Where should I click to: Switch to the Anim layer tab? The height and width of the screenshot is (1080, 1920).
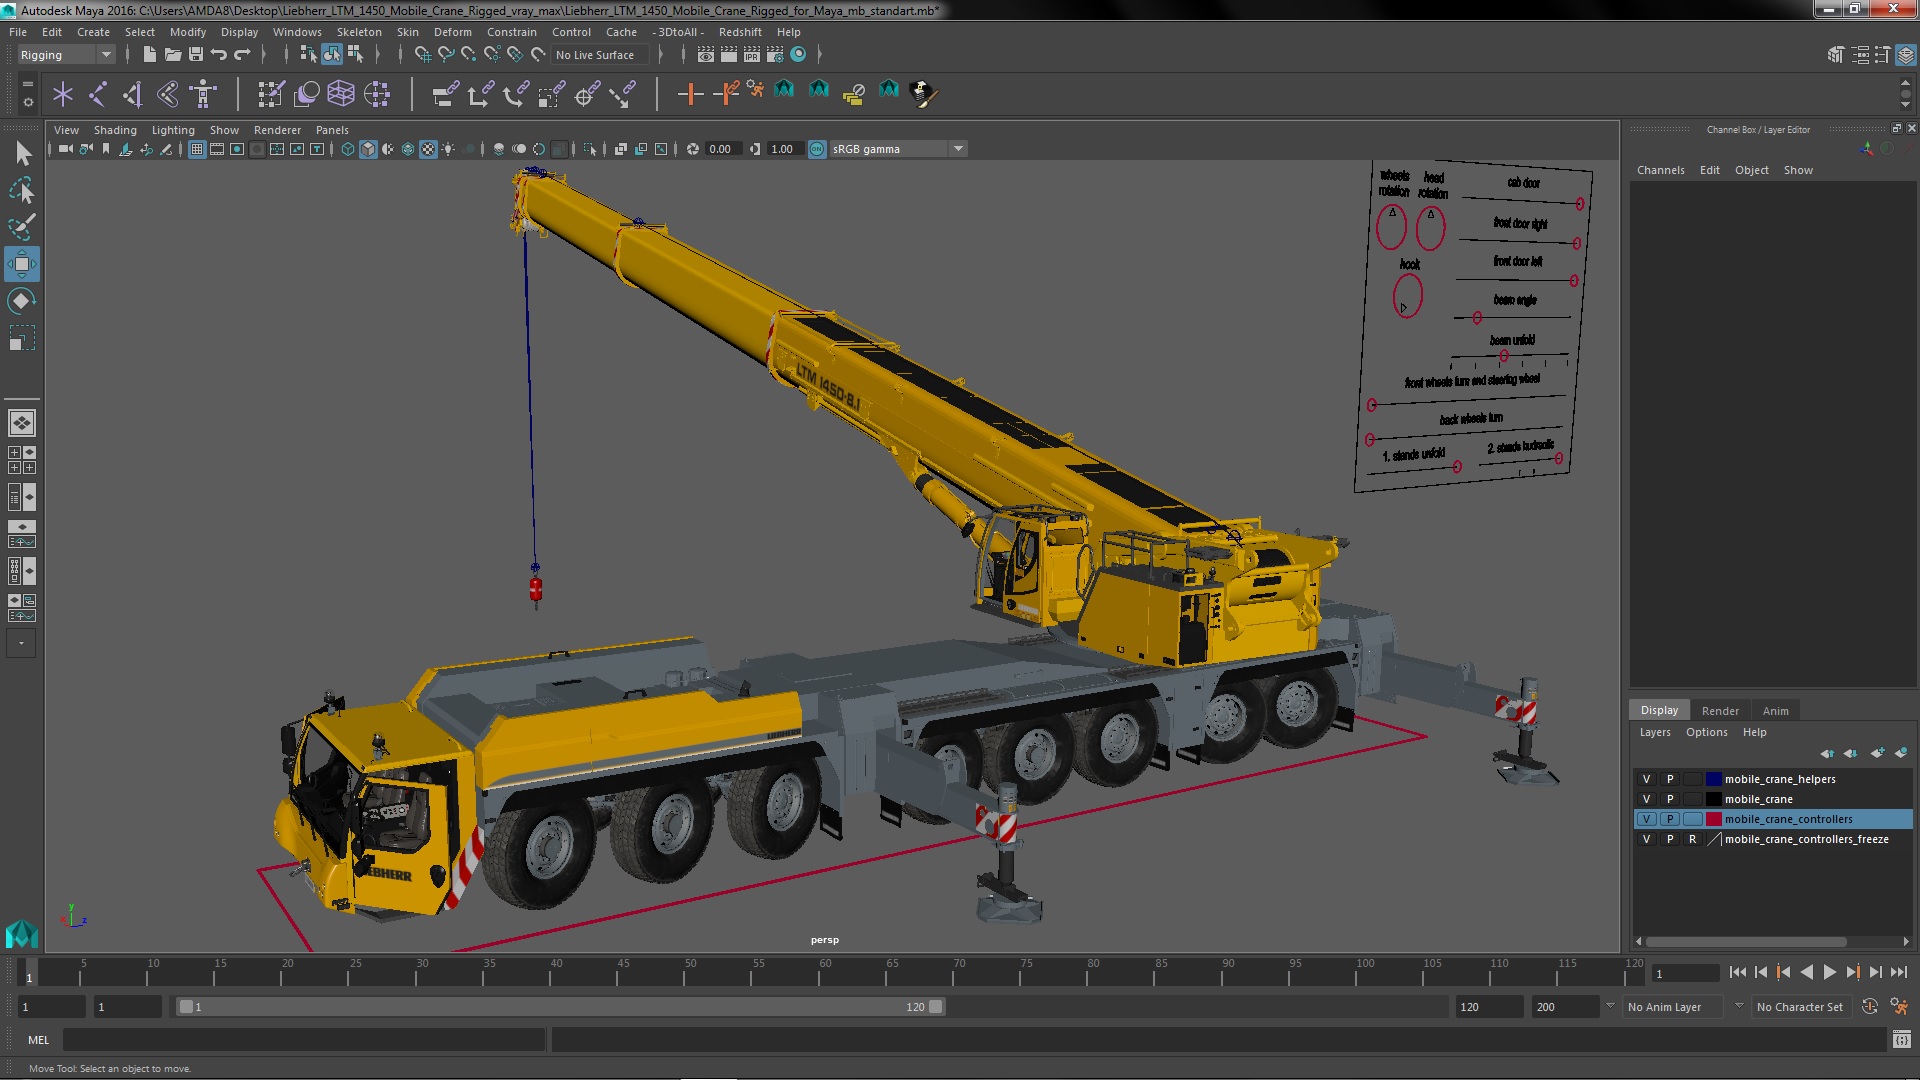click(x=1775, y=710)
